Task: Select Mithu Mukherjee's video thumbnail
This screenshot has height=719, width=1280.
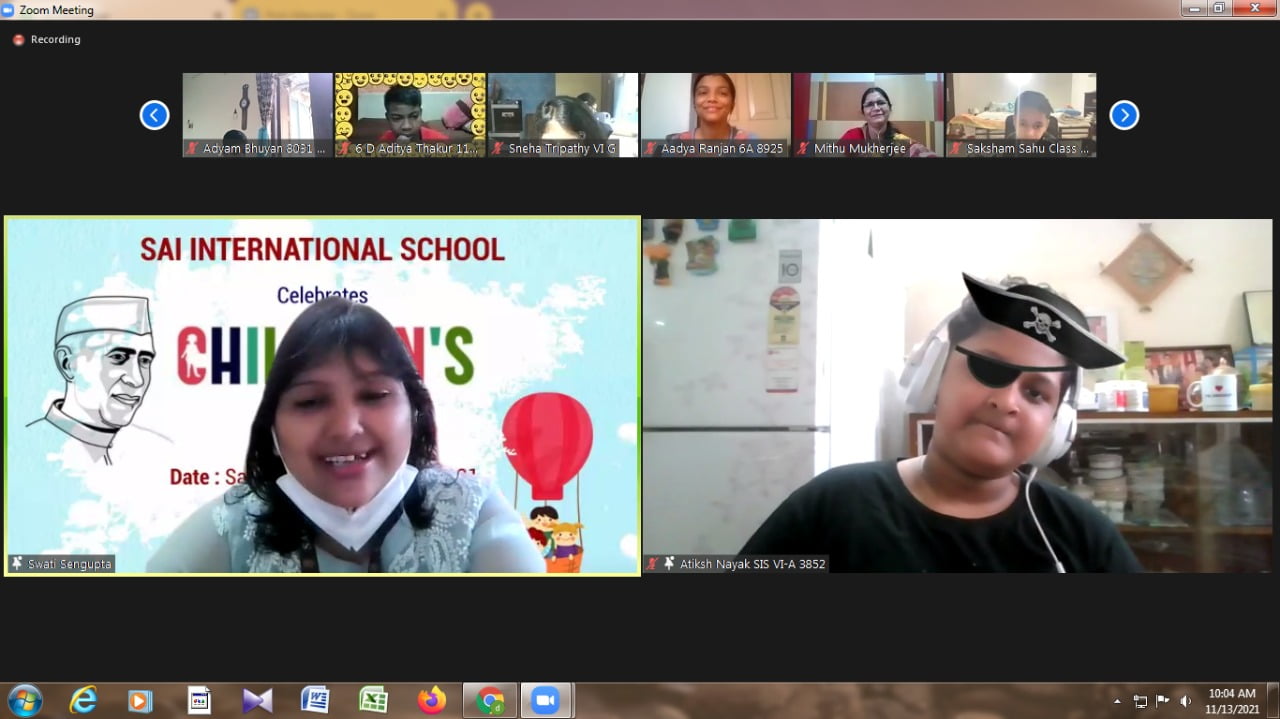Action: click(x=868, y=114)
